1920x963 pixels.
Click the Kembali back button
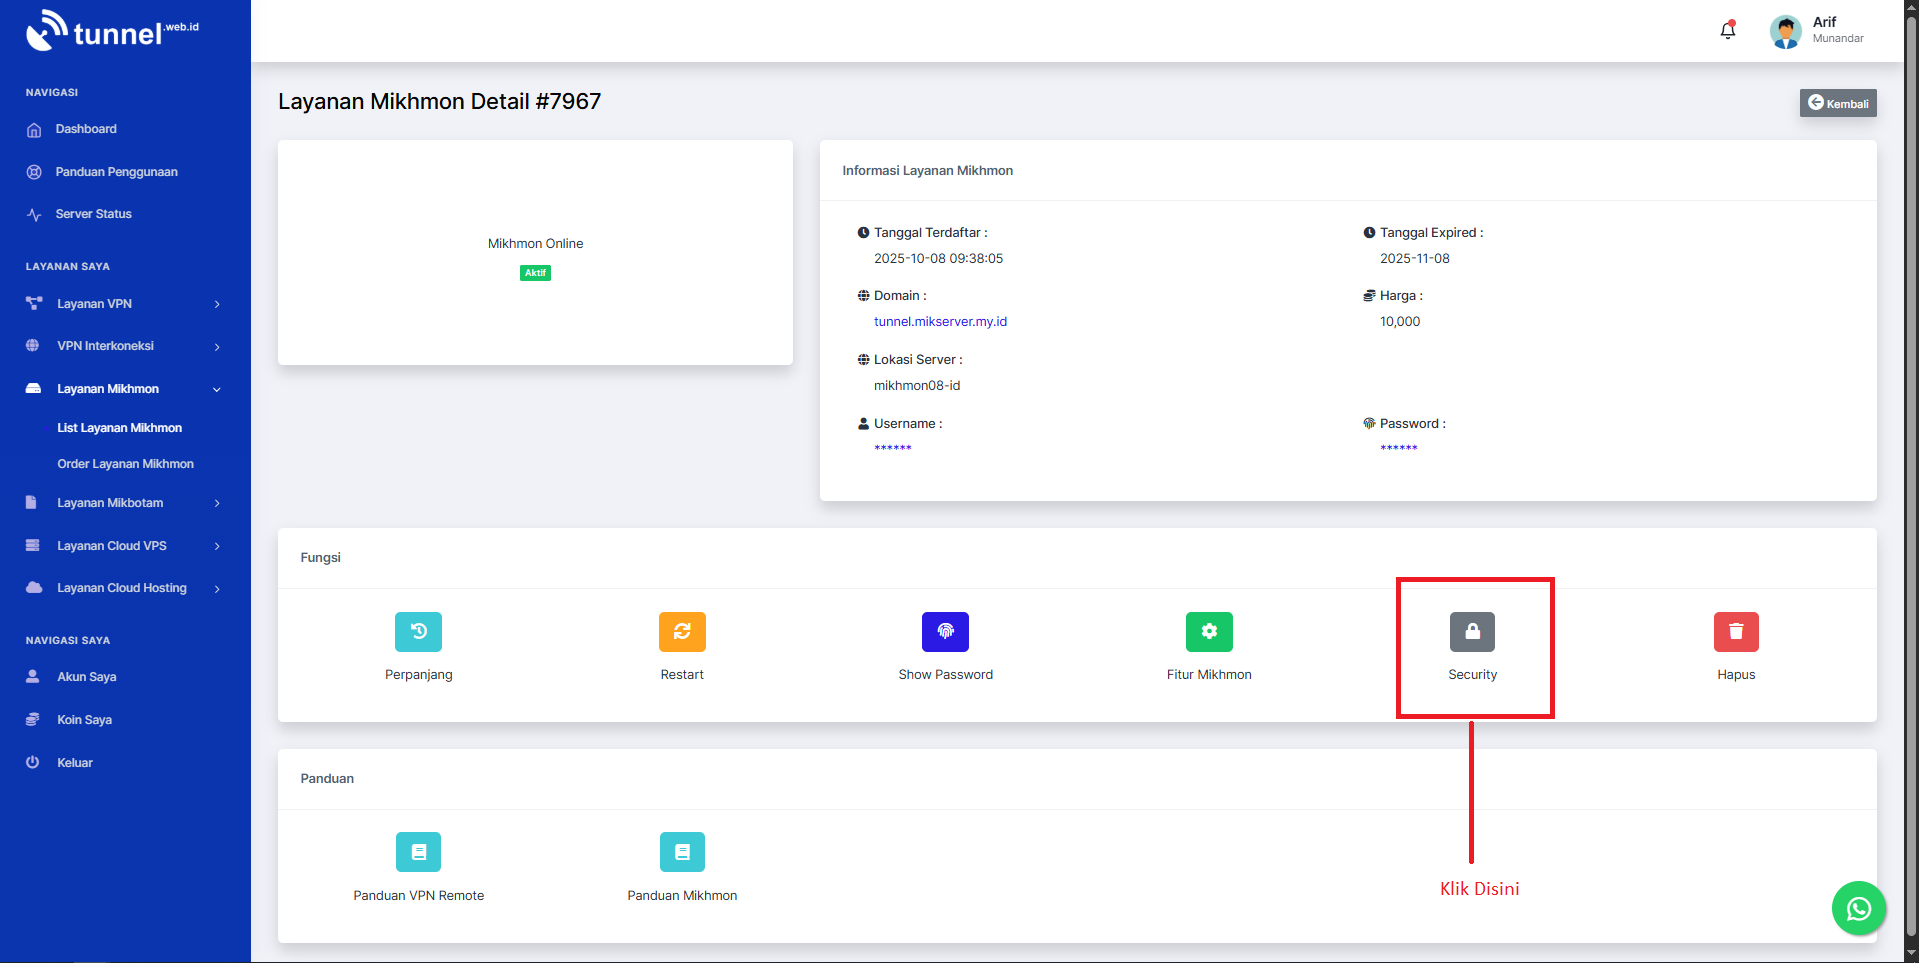point(1838,103)
